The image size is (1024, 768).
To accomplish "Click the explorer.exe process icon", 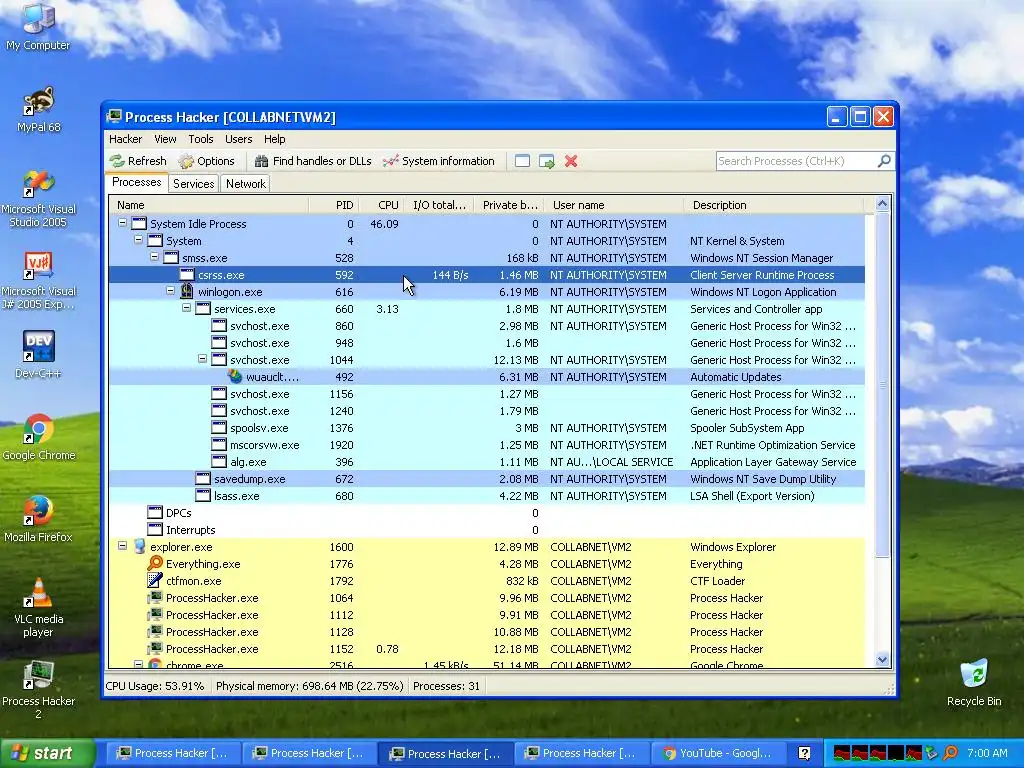I will pyautogui.click(x=138, y=546).
